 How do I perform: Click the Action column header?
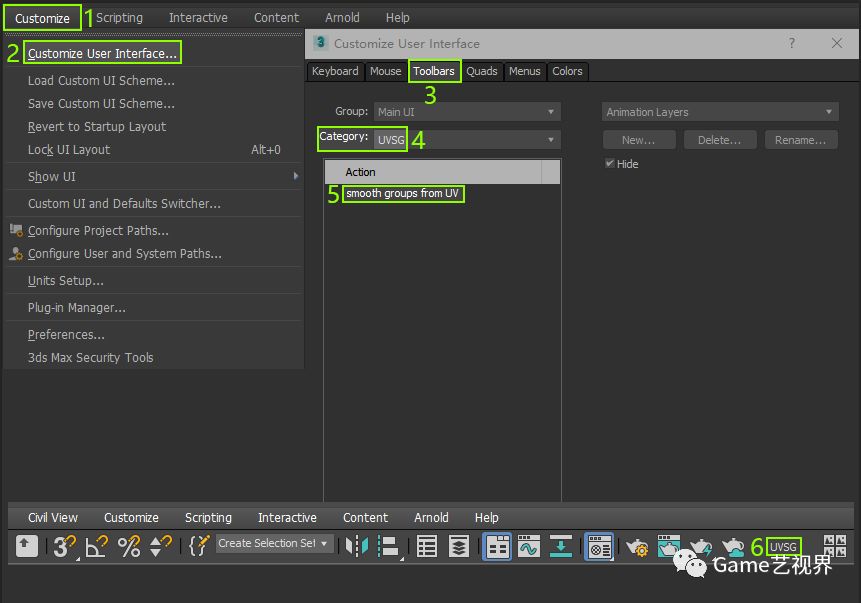coord(433,172)
